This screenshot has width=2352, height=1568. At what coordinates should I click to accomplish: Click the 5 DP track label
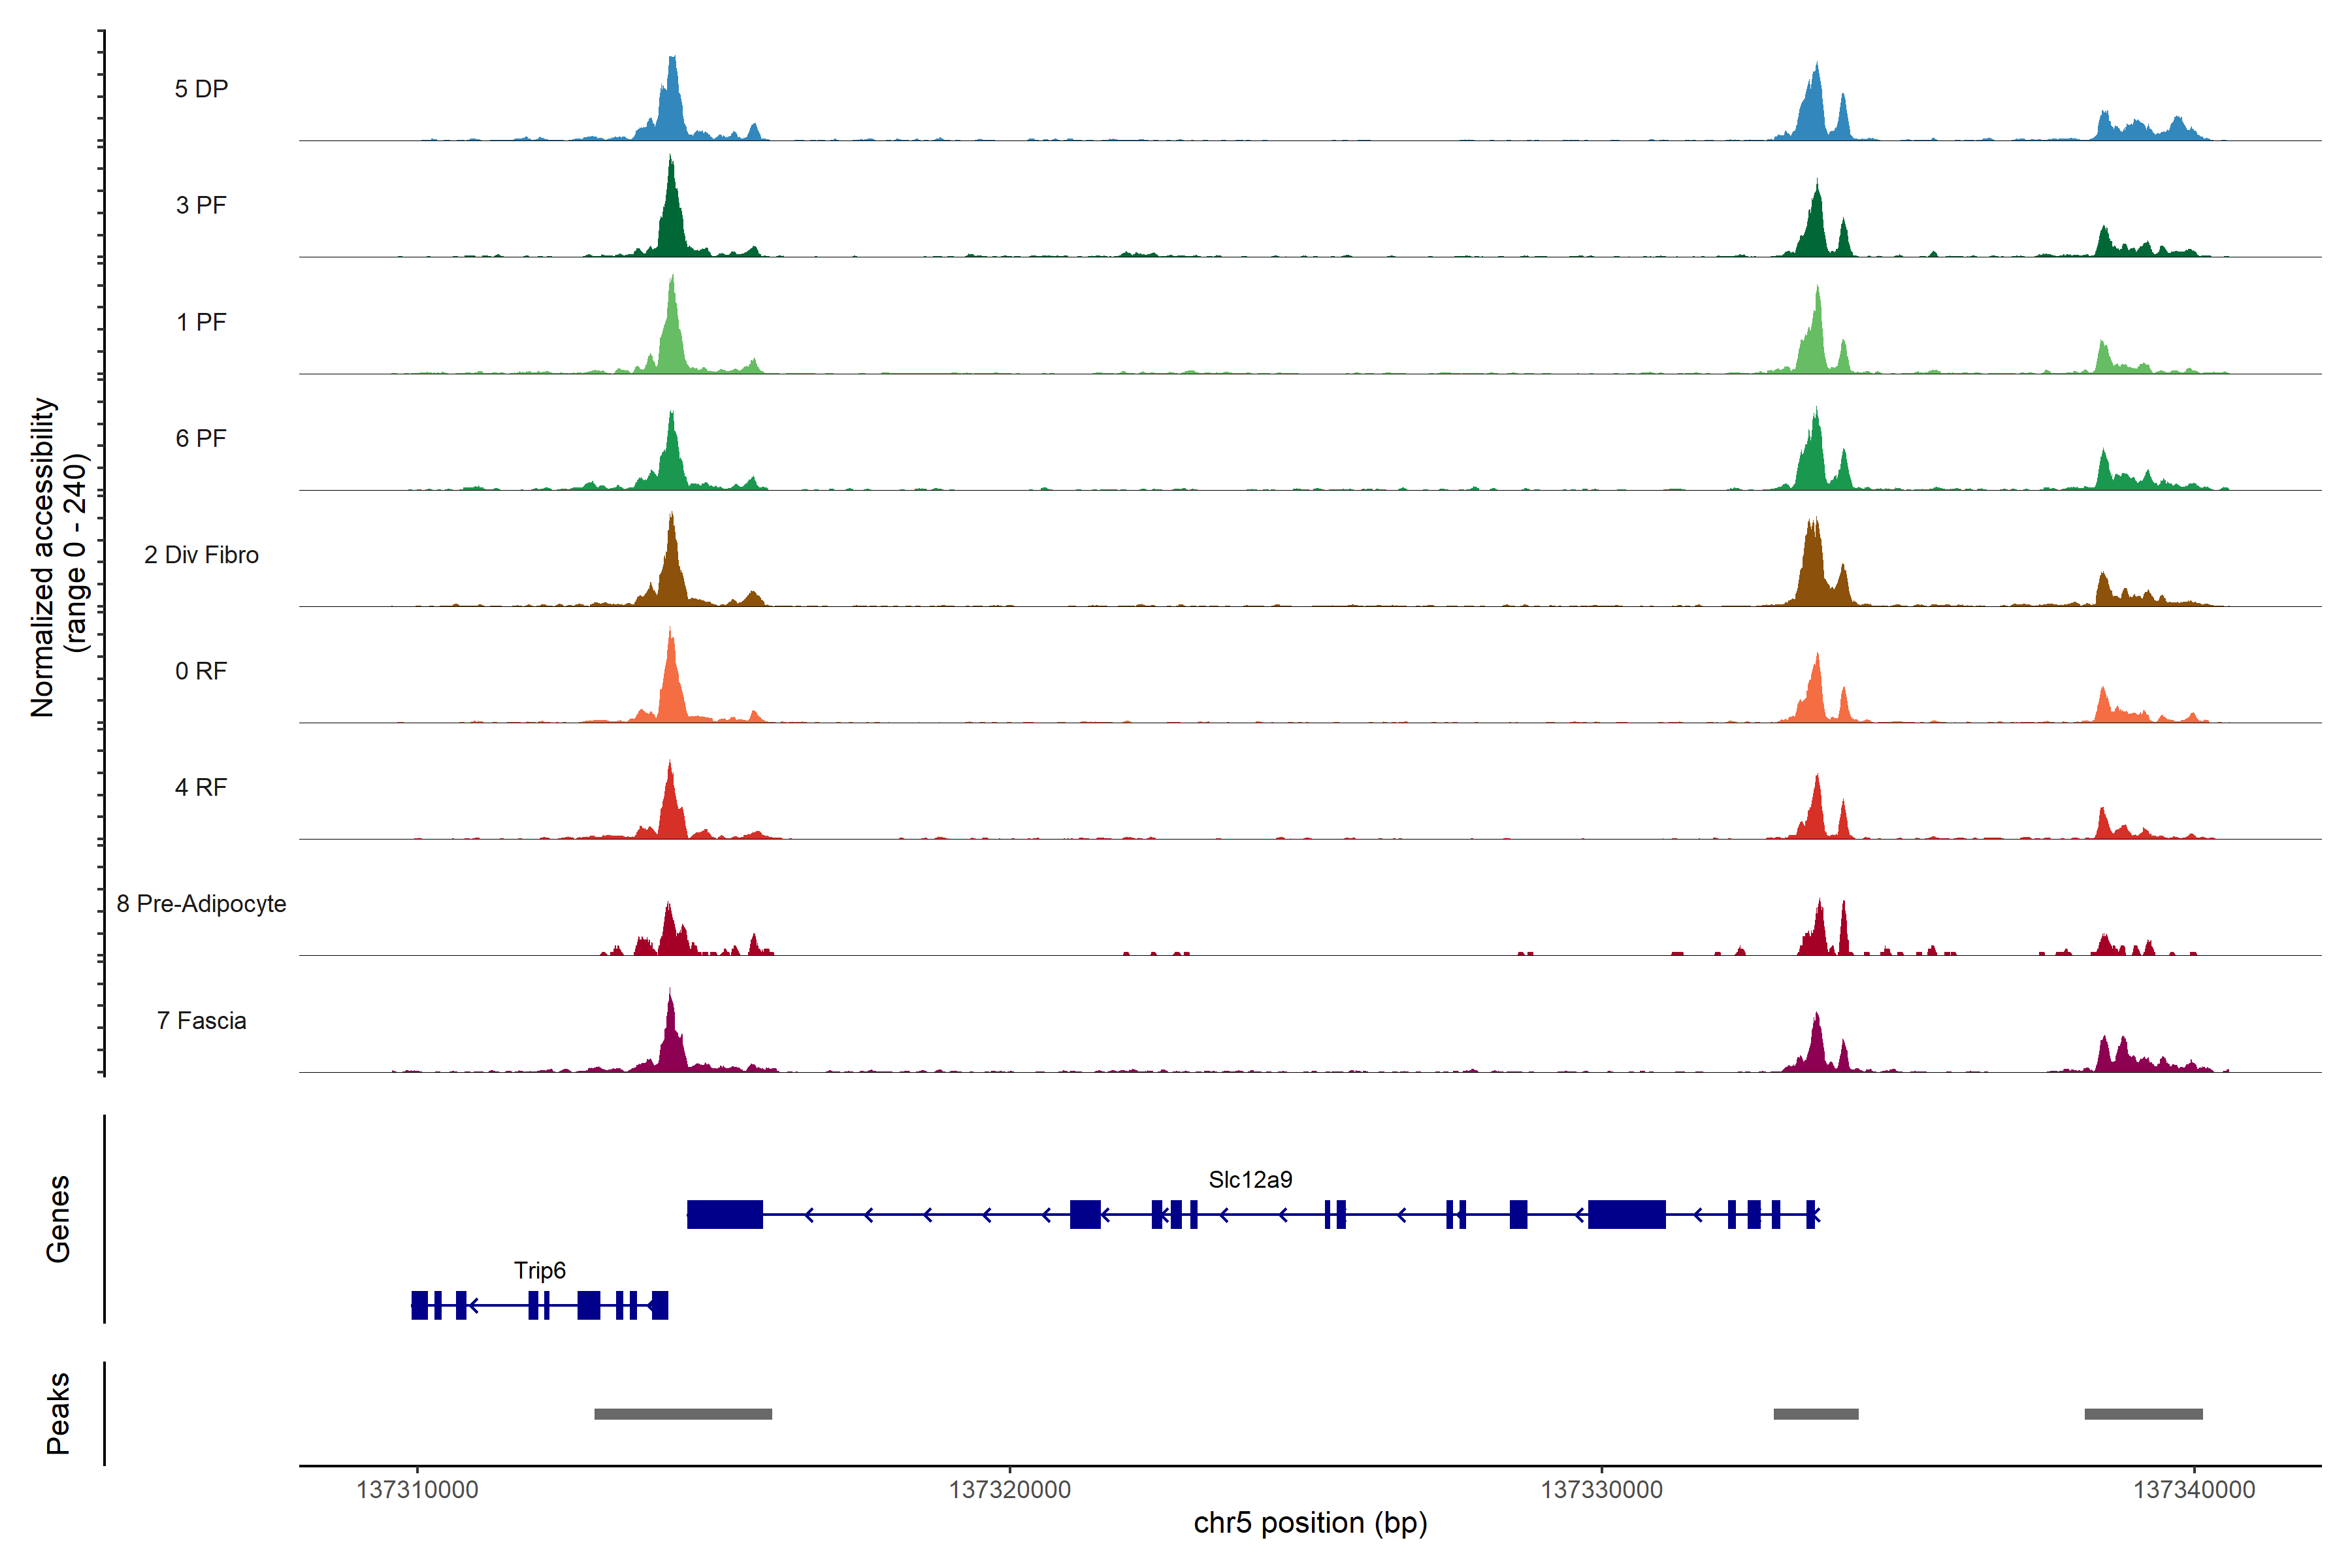pyautogui.click(x=201, y=89)
